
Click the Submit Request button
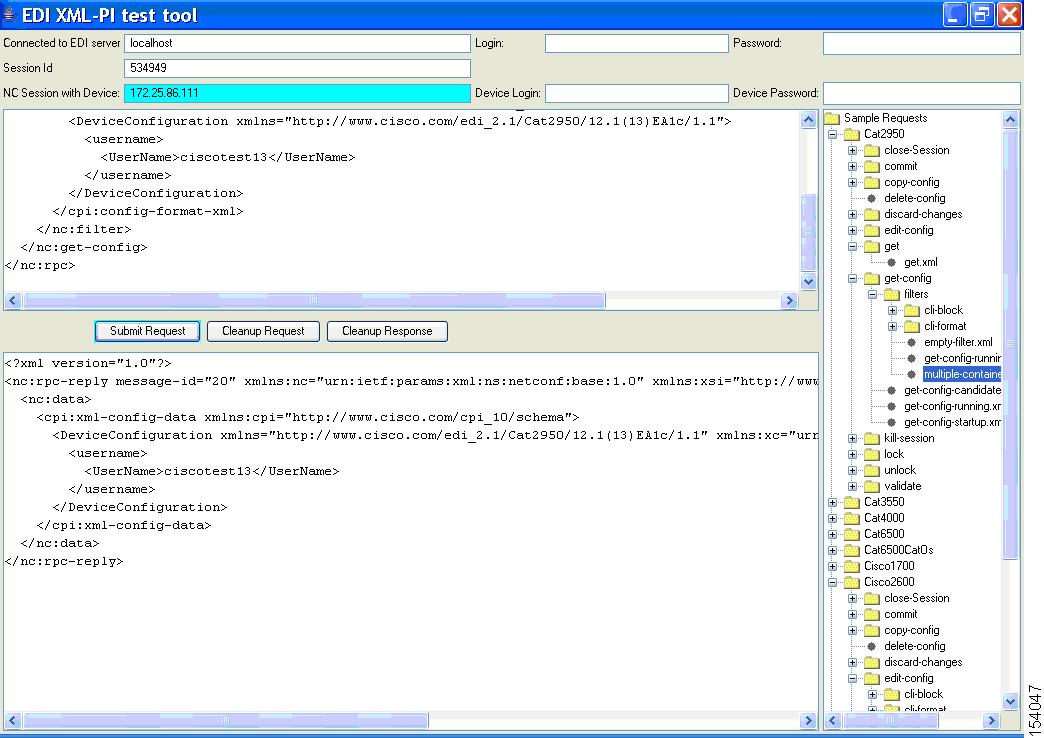(x=147, y=331)
